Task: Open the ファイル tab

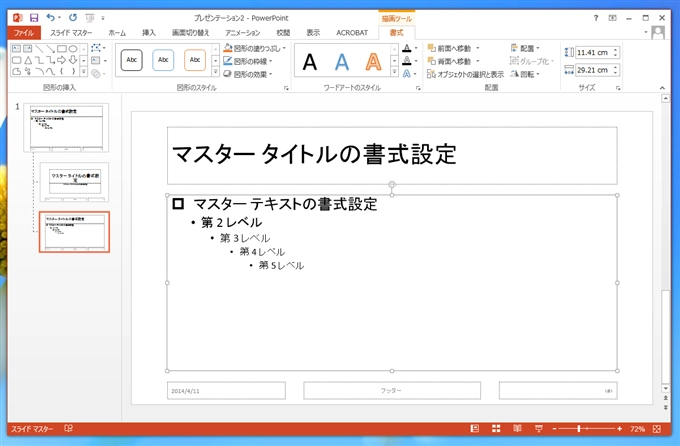Action: (24, 33)
